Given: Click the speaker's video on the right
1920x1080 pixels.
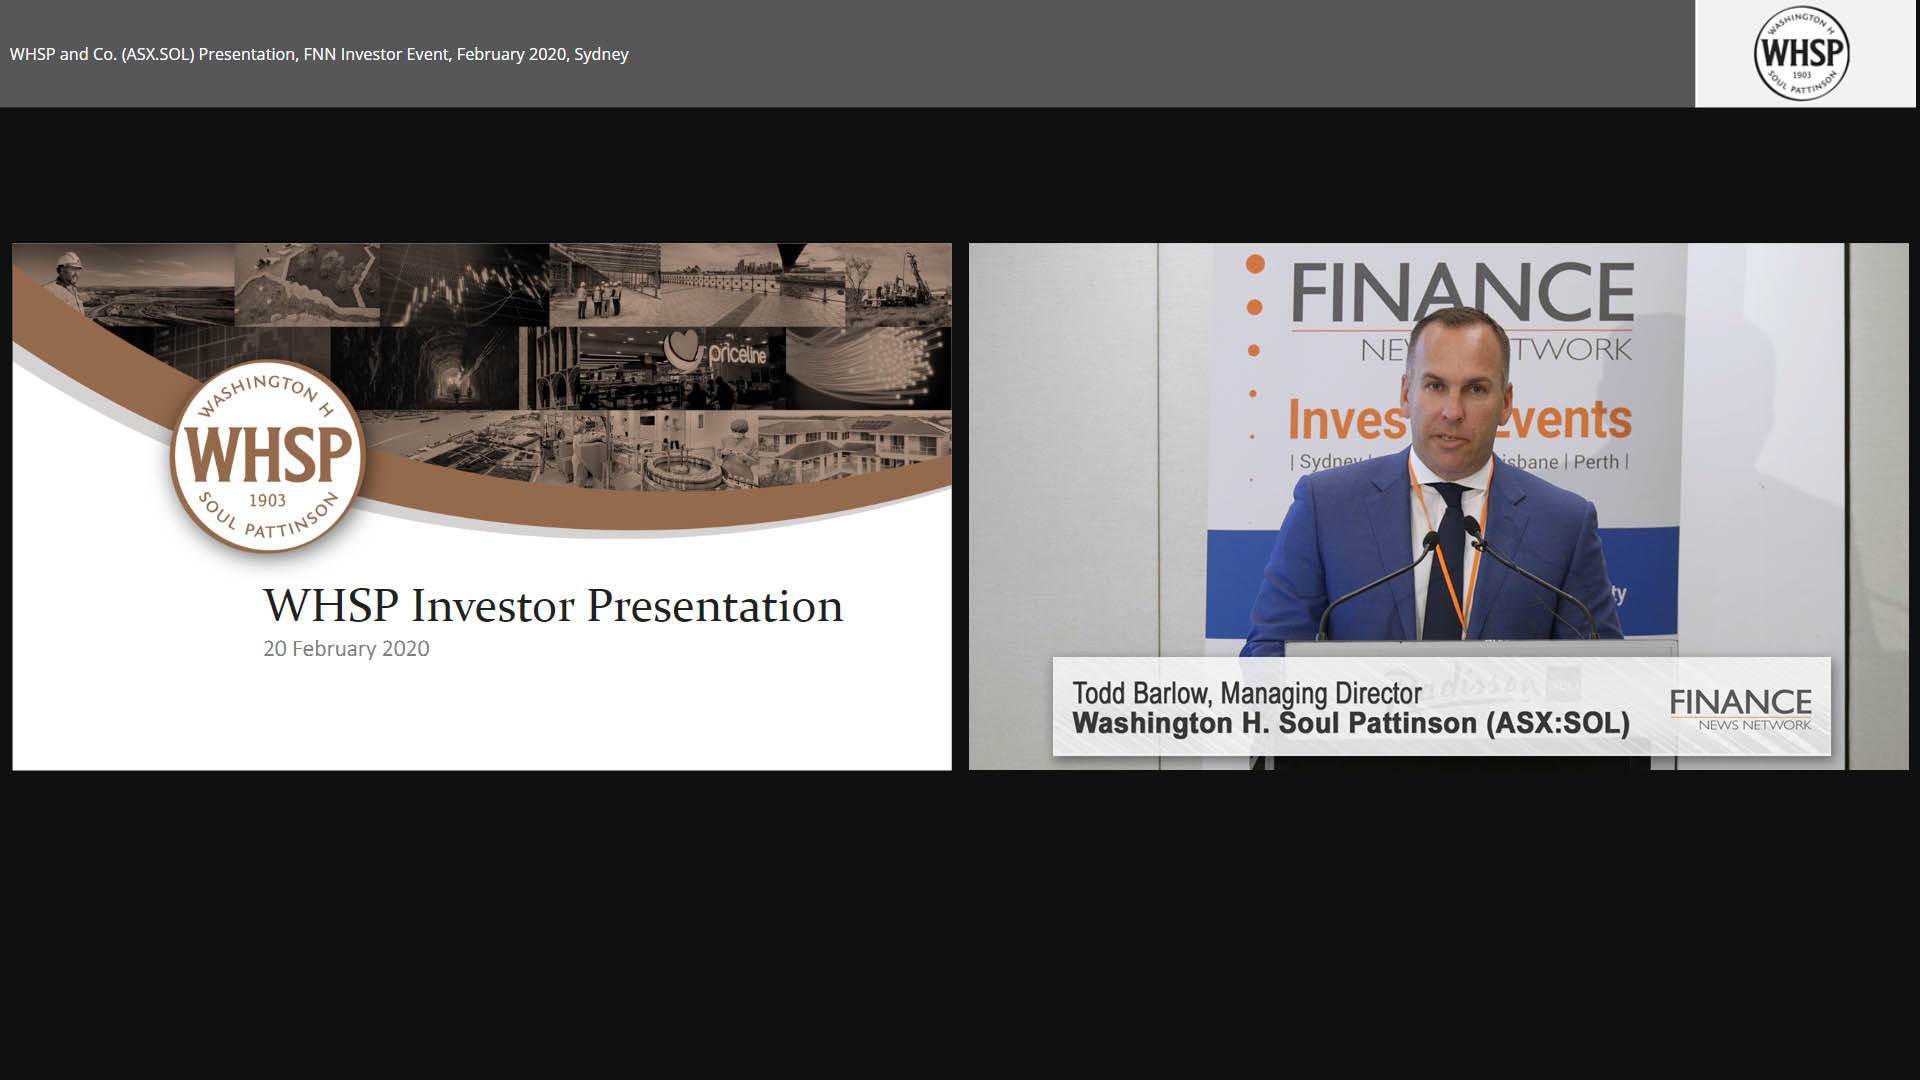Looking at the screenshot, I should coord(1438,506).
